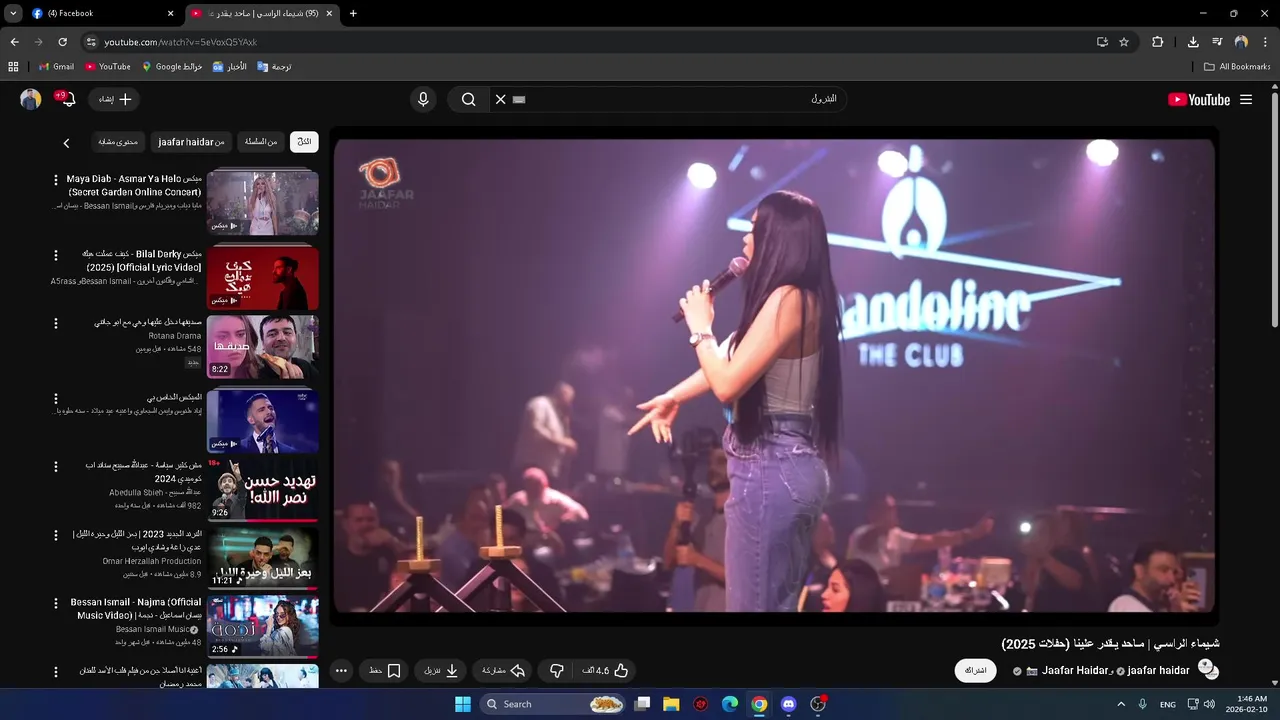This screenshot has width=1280, height=720.
Task: Open a new Chrome tab
Action: tap(353, 13)
